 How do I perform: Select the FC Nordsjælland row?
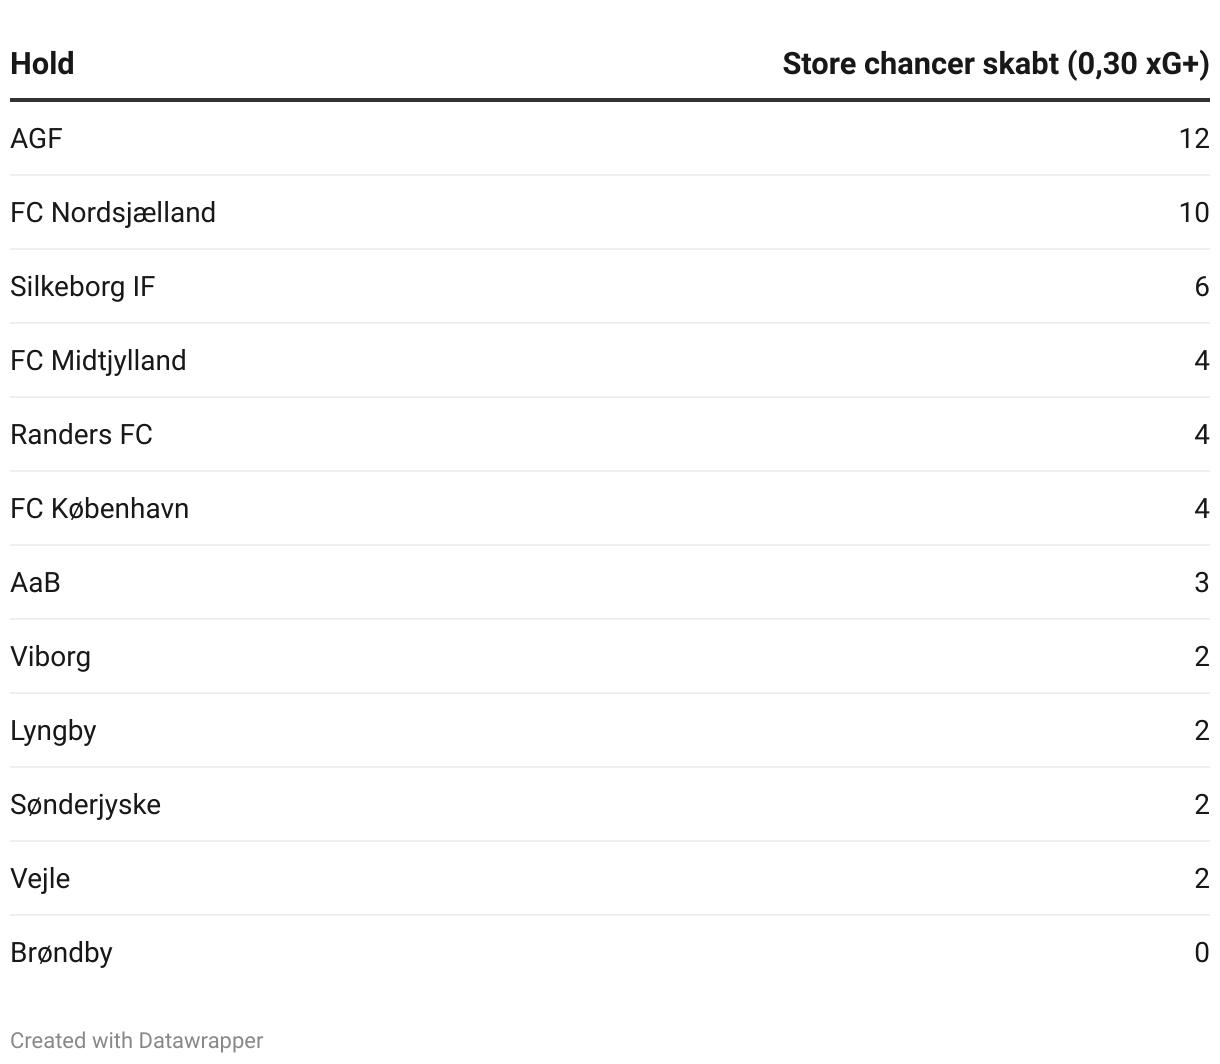pos(610,213)
